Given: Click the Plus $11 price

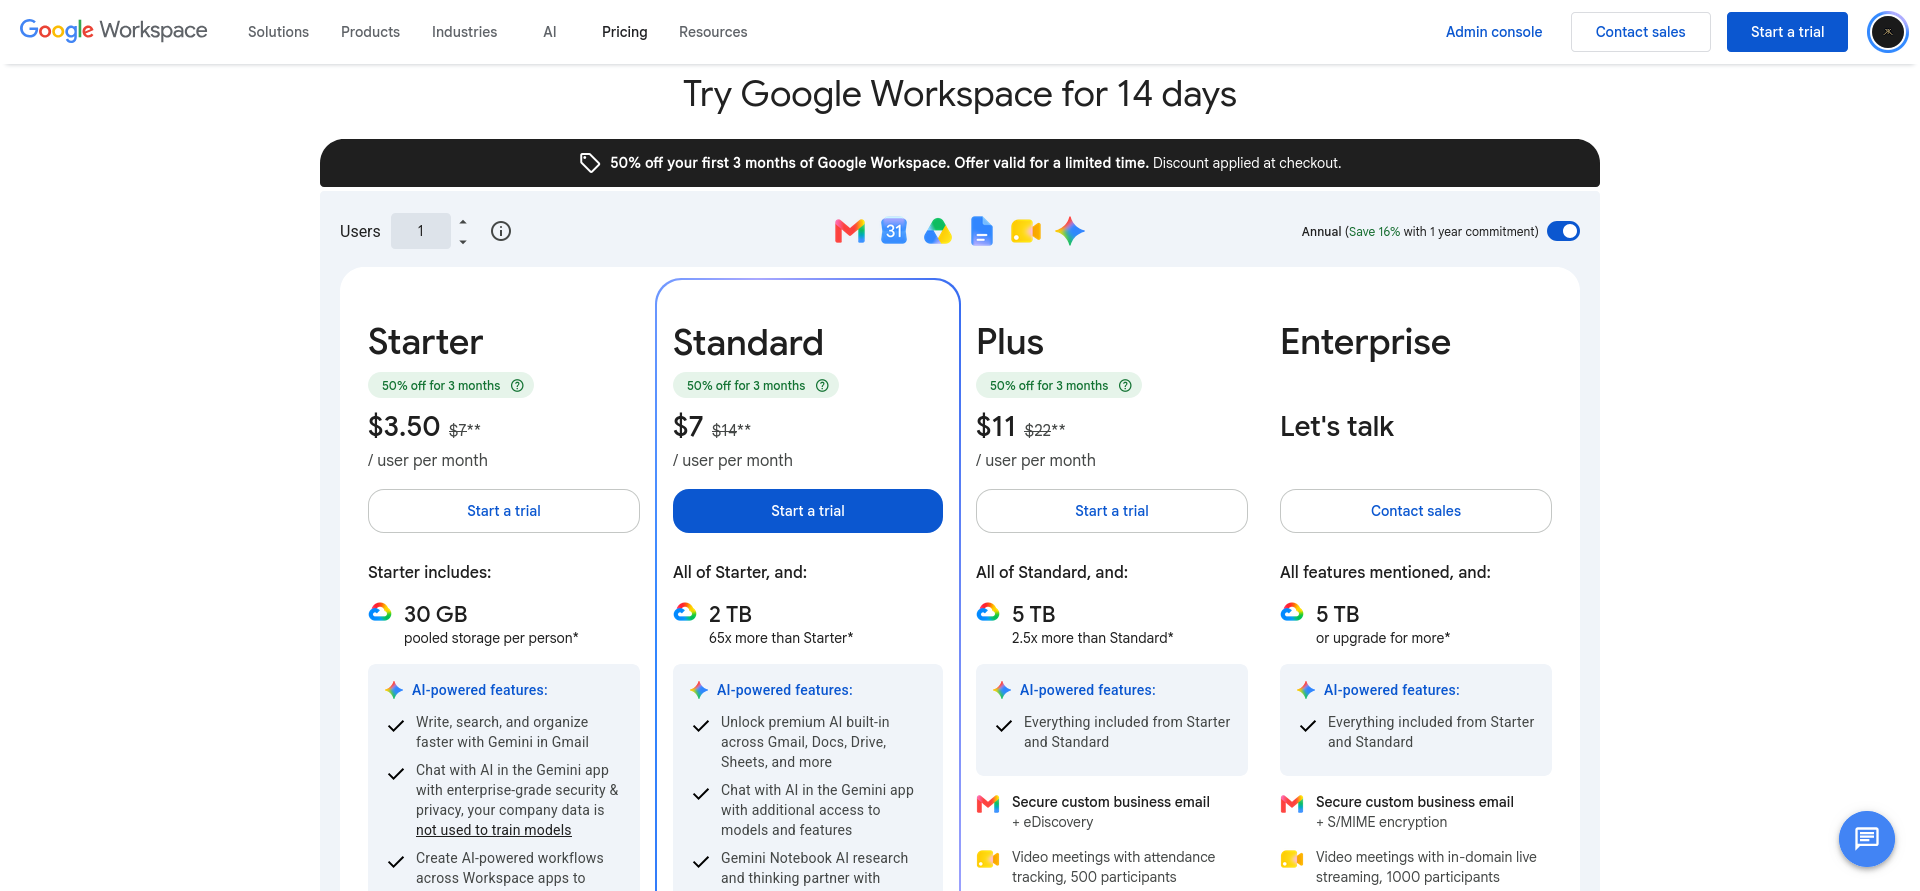Looking at the screenshot, I should (x=996, y=427).
